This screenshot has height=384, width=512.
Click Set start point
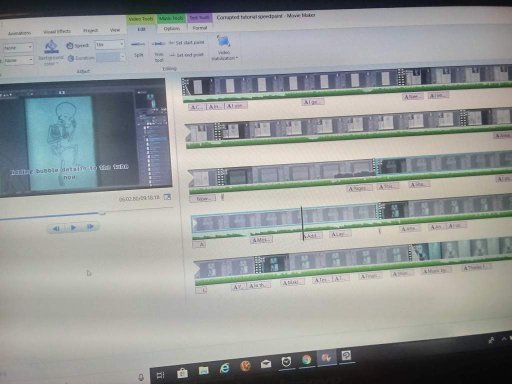187,43
